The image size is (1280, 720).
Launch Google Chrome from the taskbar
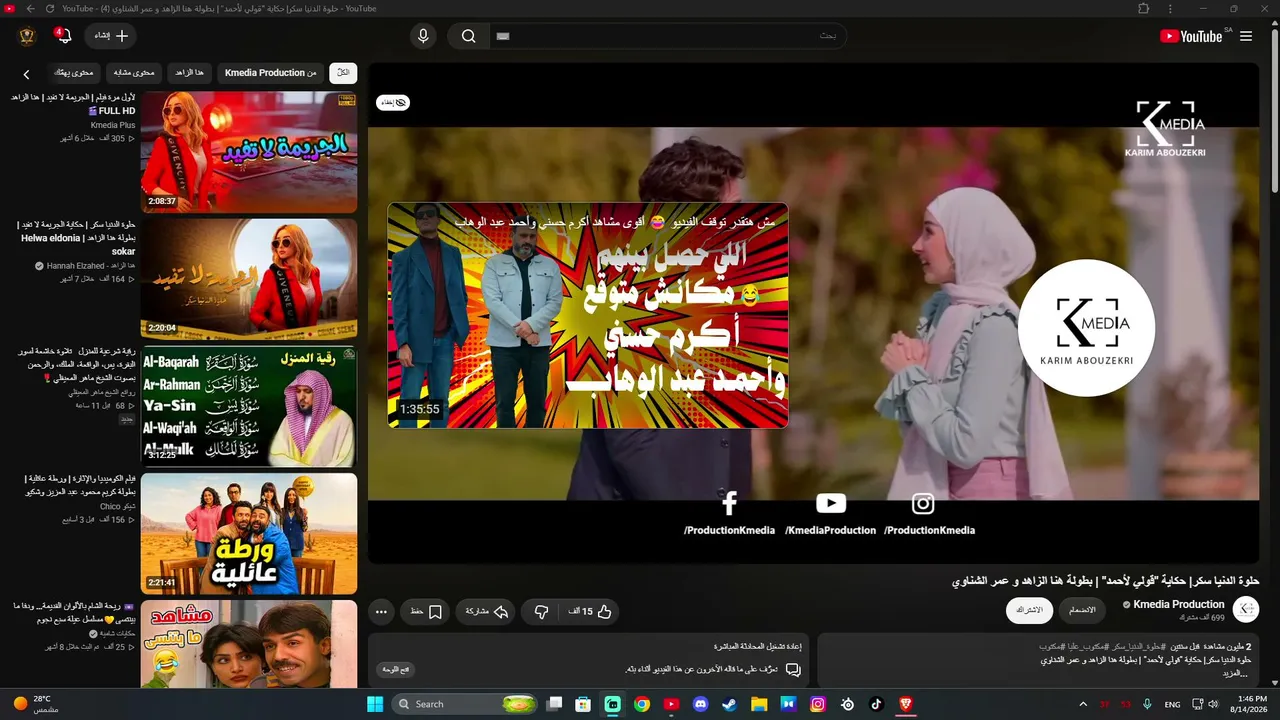point(642,704)
